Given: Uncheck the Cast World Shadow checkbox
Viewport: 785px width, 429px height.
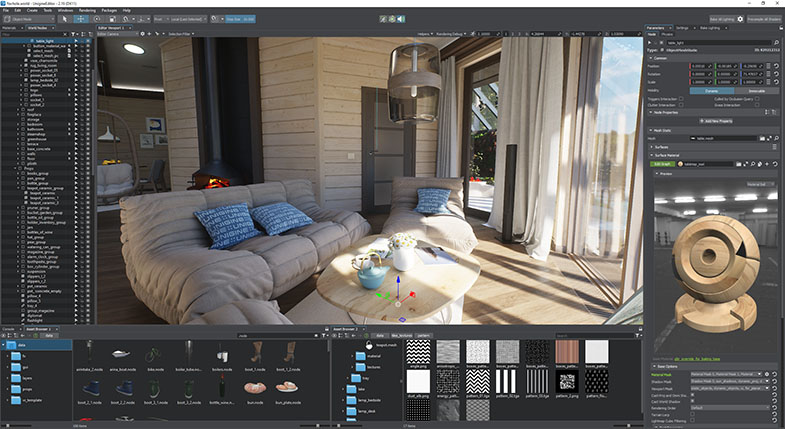Looking at the screenshot, I should tap(692, 401).
